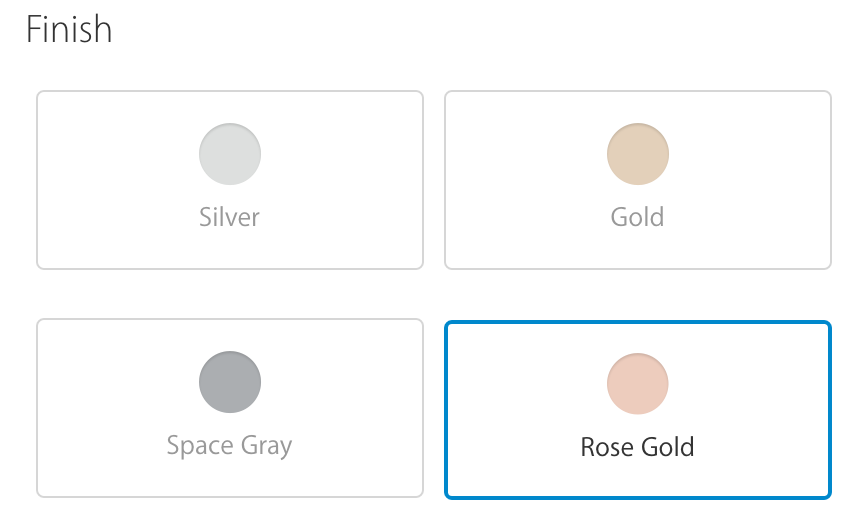This screenshot has width=850, height=516.
Task: Select the beige tan finish circle
Action: click(x=638, y=154)
